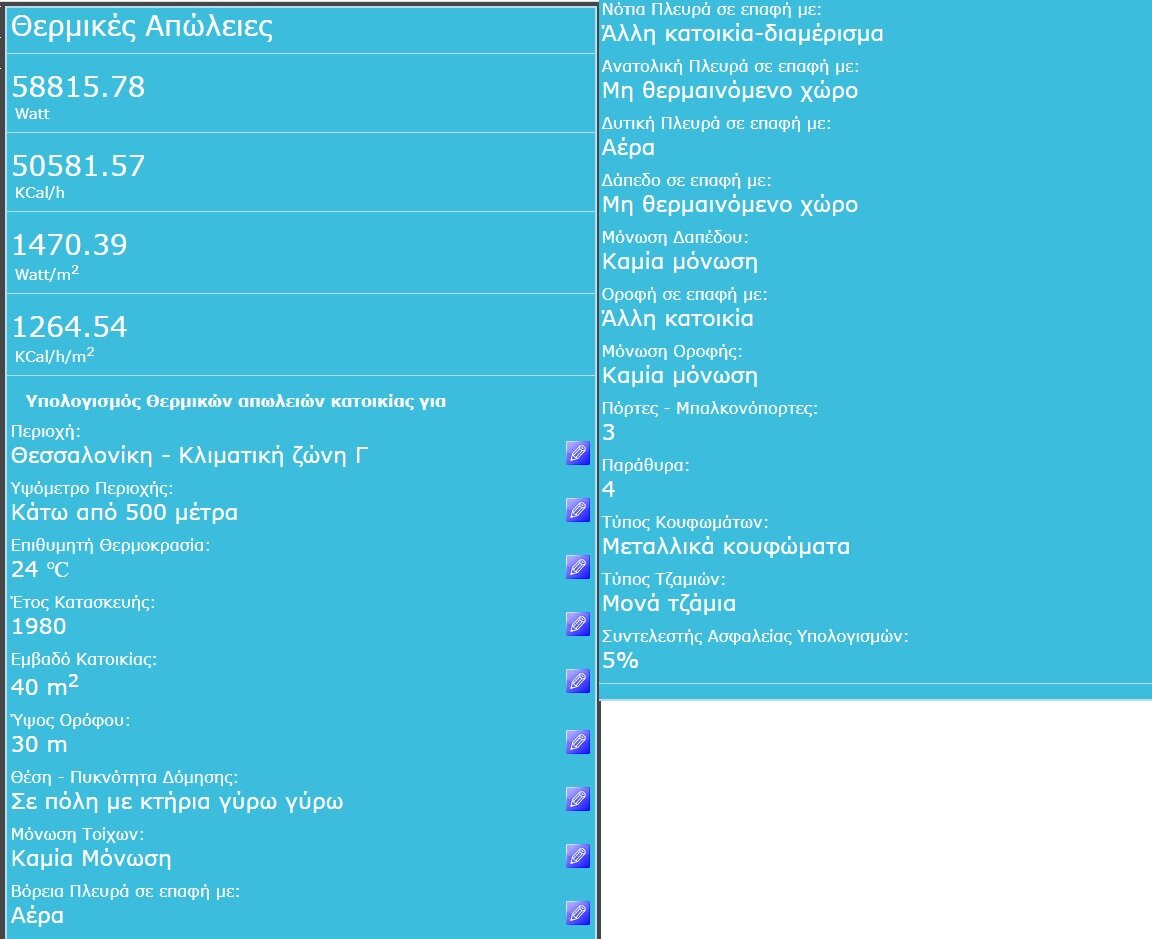This screenshot has height=939, width=1152.
Task: Click Καμία μόνωση under Μόνωση Δαπέδου
Action: pyautogui.click(x=680, y=262)
